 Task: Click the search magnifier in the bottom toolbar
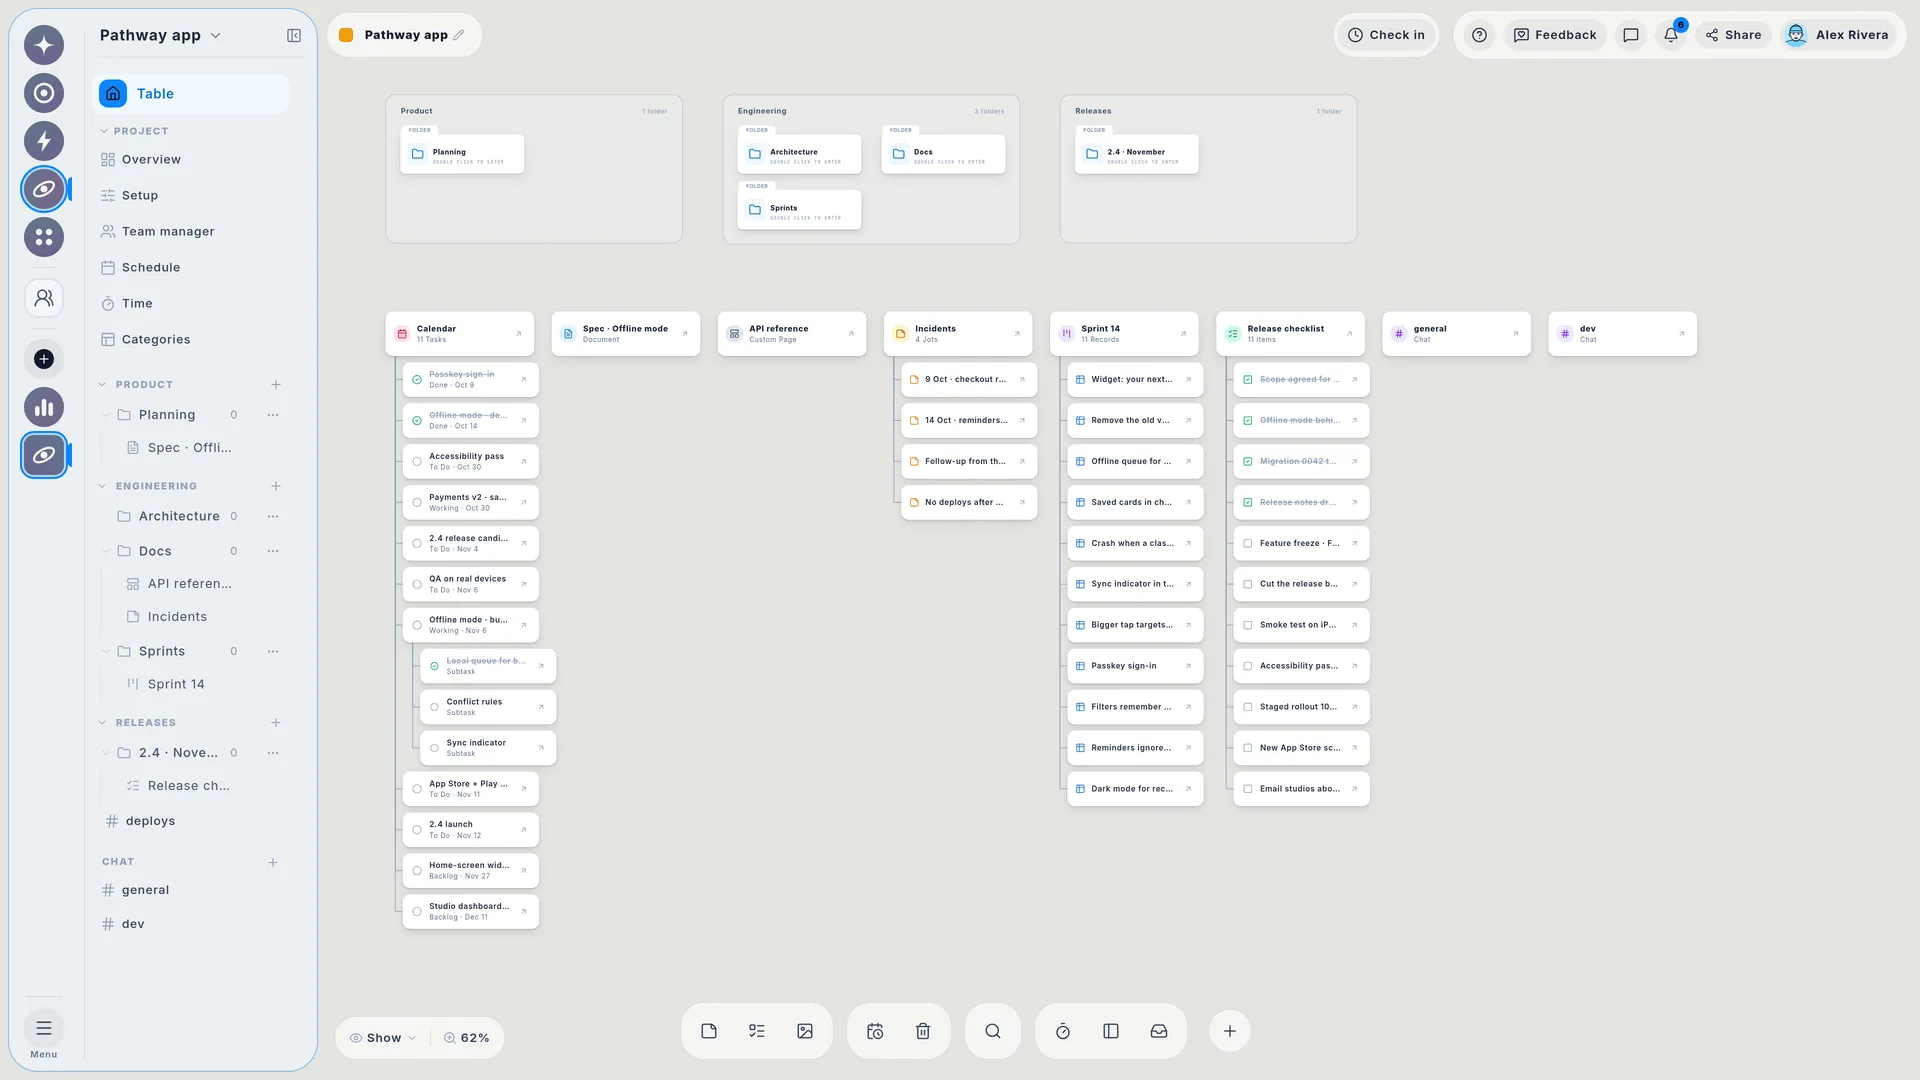click(x=993, y=1031)
